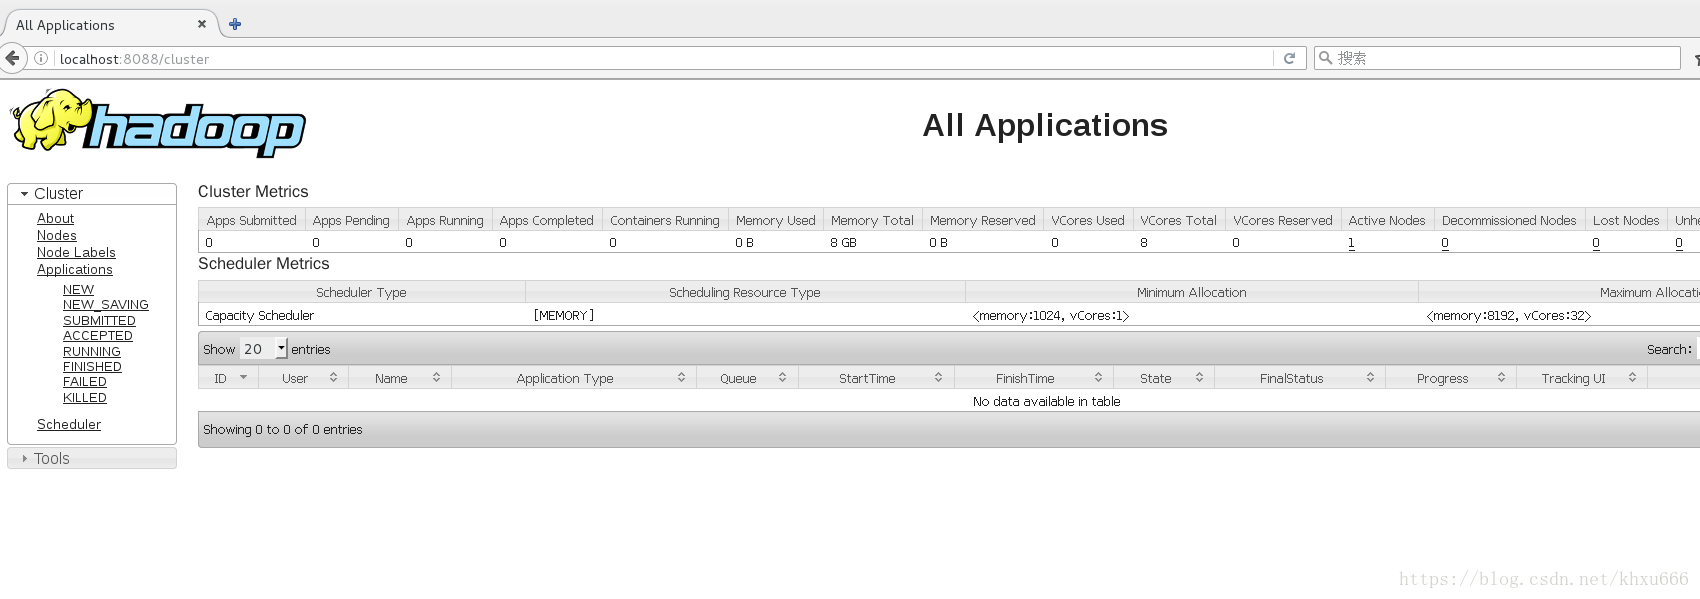Sort the table by ID column

click(x=228, y=378)
